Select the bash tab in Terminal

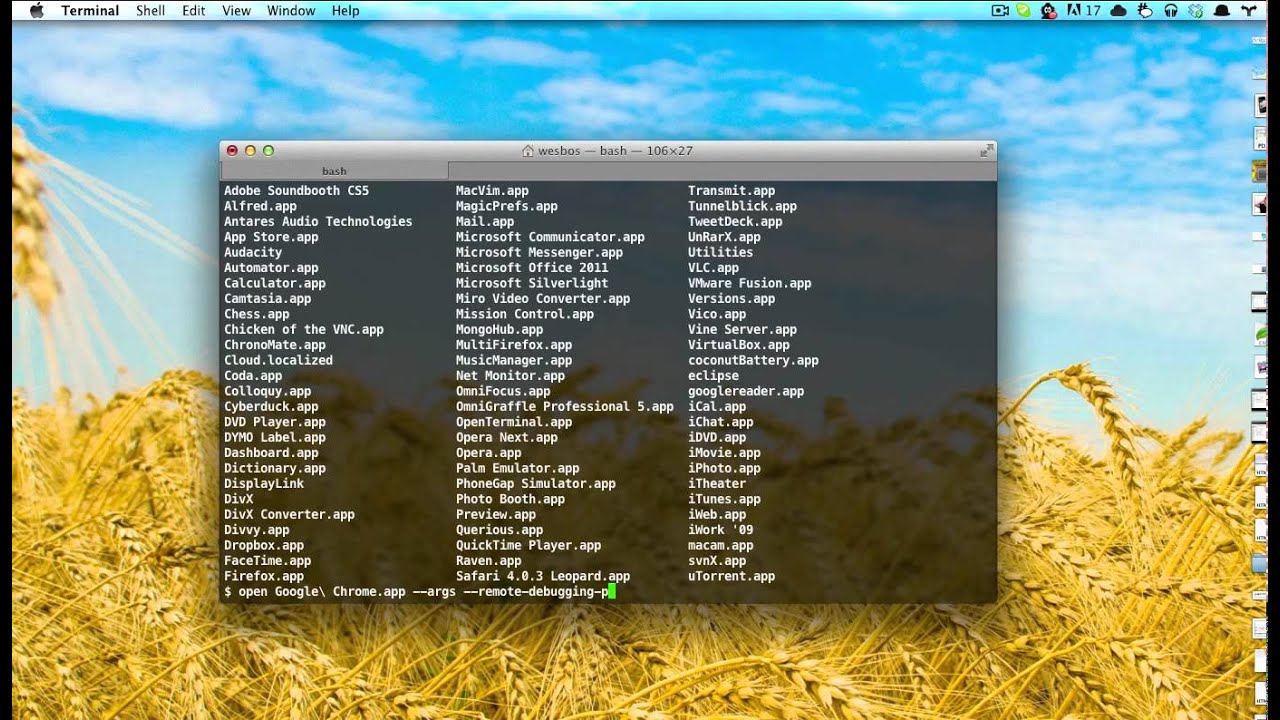pos(334,171)
